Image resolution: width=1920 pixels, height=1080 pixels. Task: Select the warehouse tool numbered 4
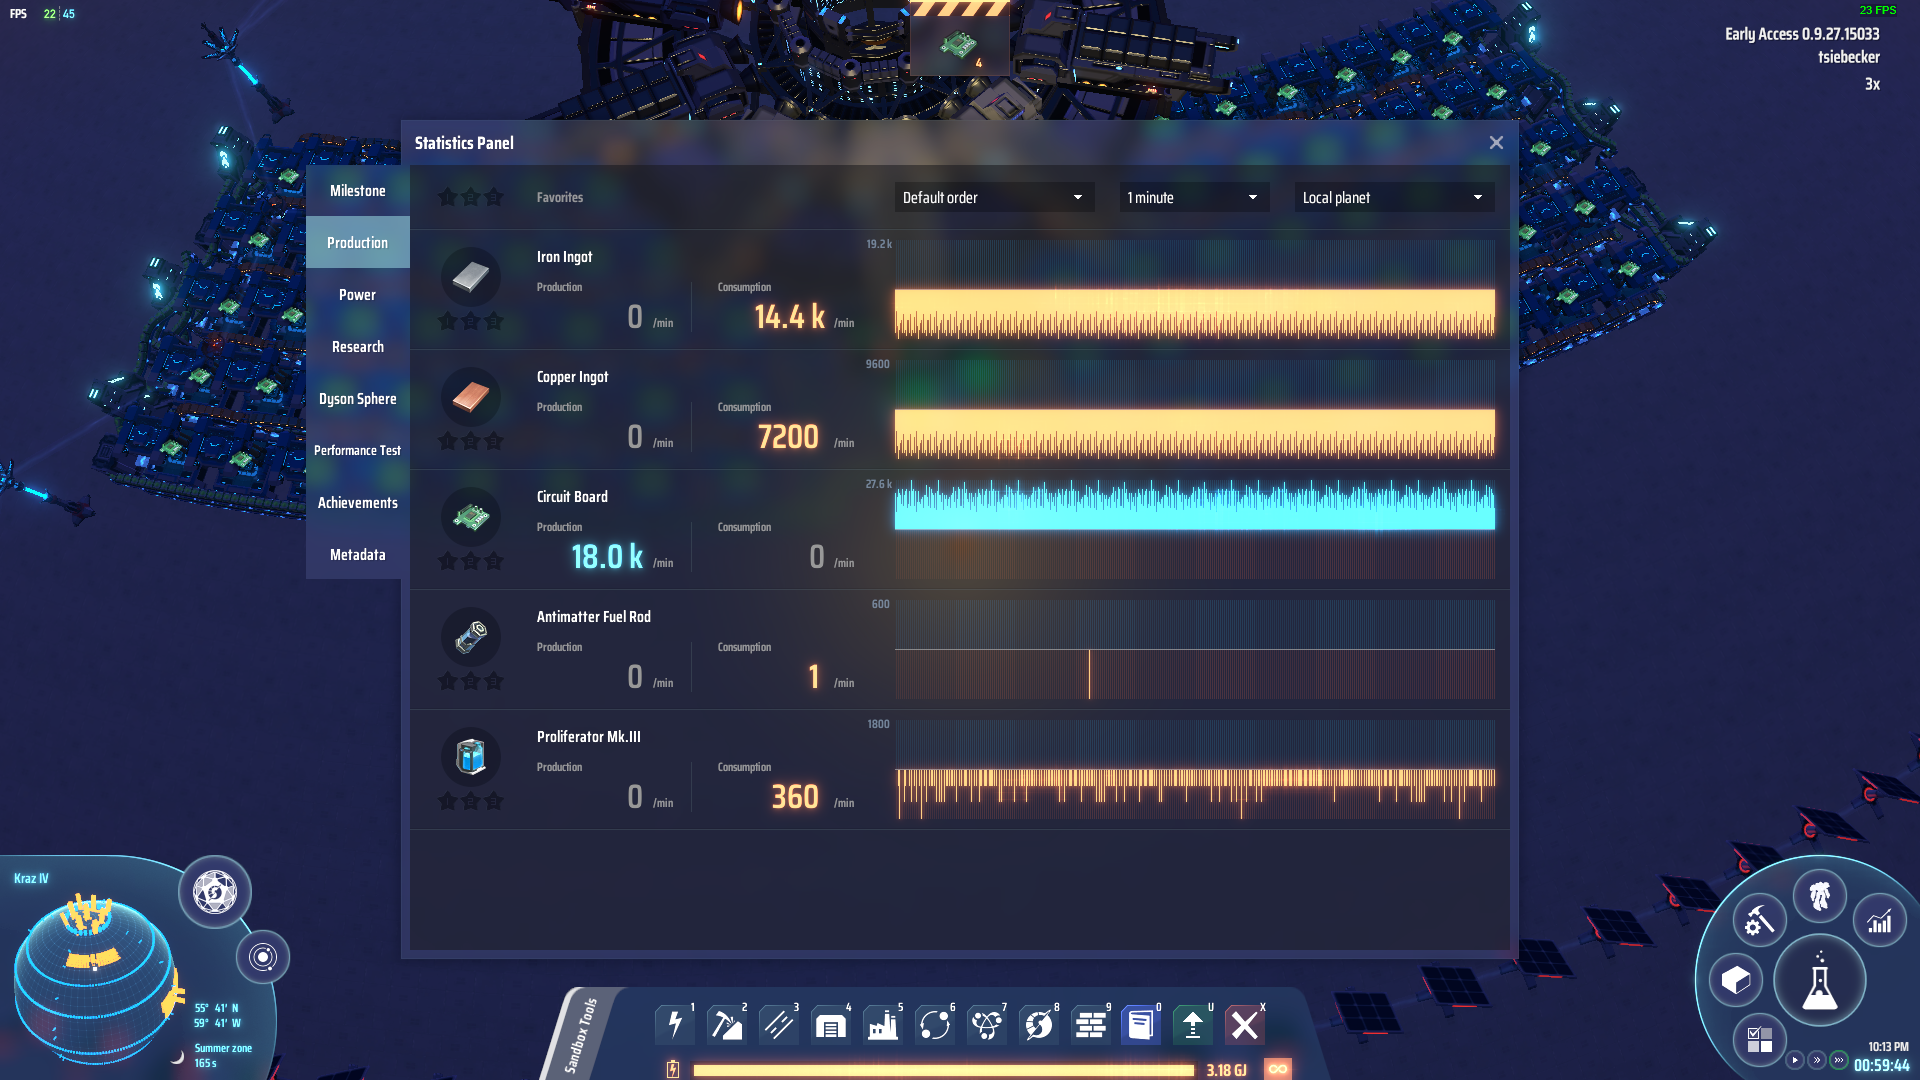(x=830, y=1025)
